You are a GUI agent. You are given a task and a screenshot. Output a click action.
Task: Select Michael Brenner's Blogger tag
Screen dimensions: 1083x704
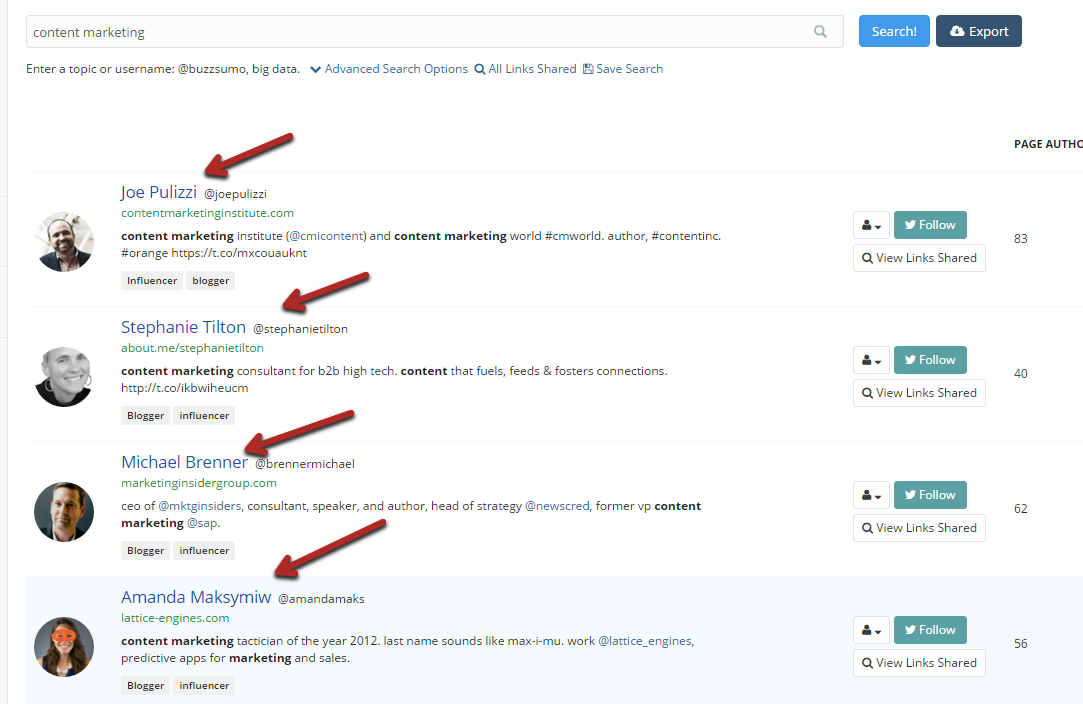click(x=146, y=551)
